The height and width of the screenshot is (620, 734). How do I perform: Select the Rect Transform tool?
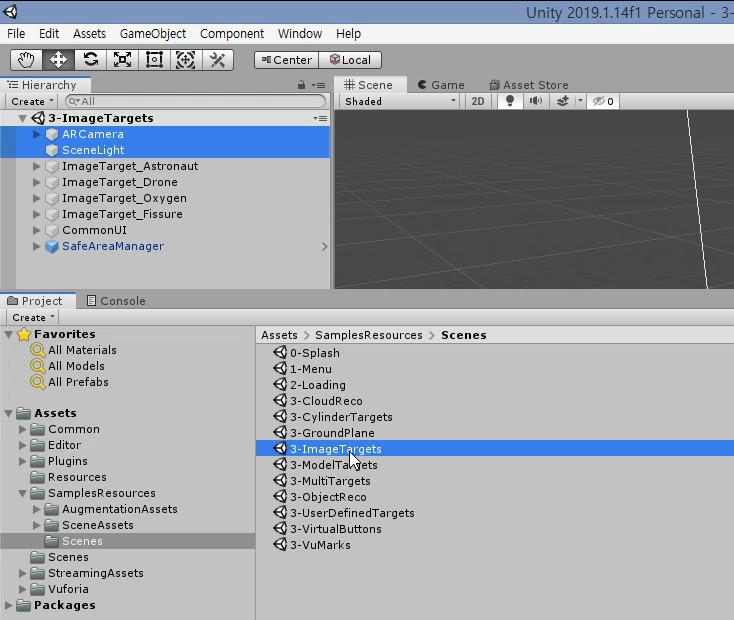(154, 60)
